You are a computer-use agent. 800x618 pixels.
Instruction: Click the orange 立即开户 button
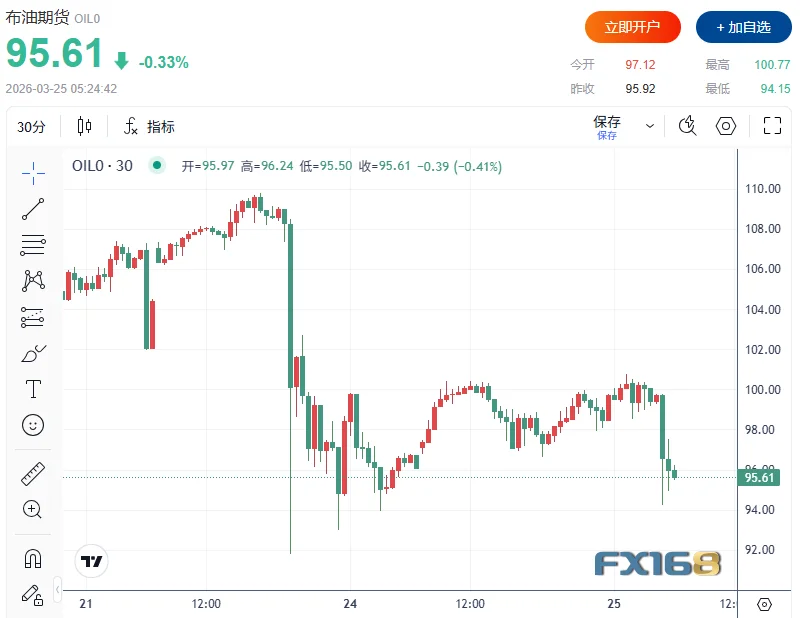pyautogui.click(x=633, y=27)
